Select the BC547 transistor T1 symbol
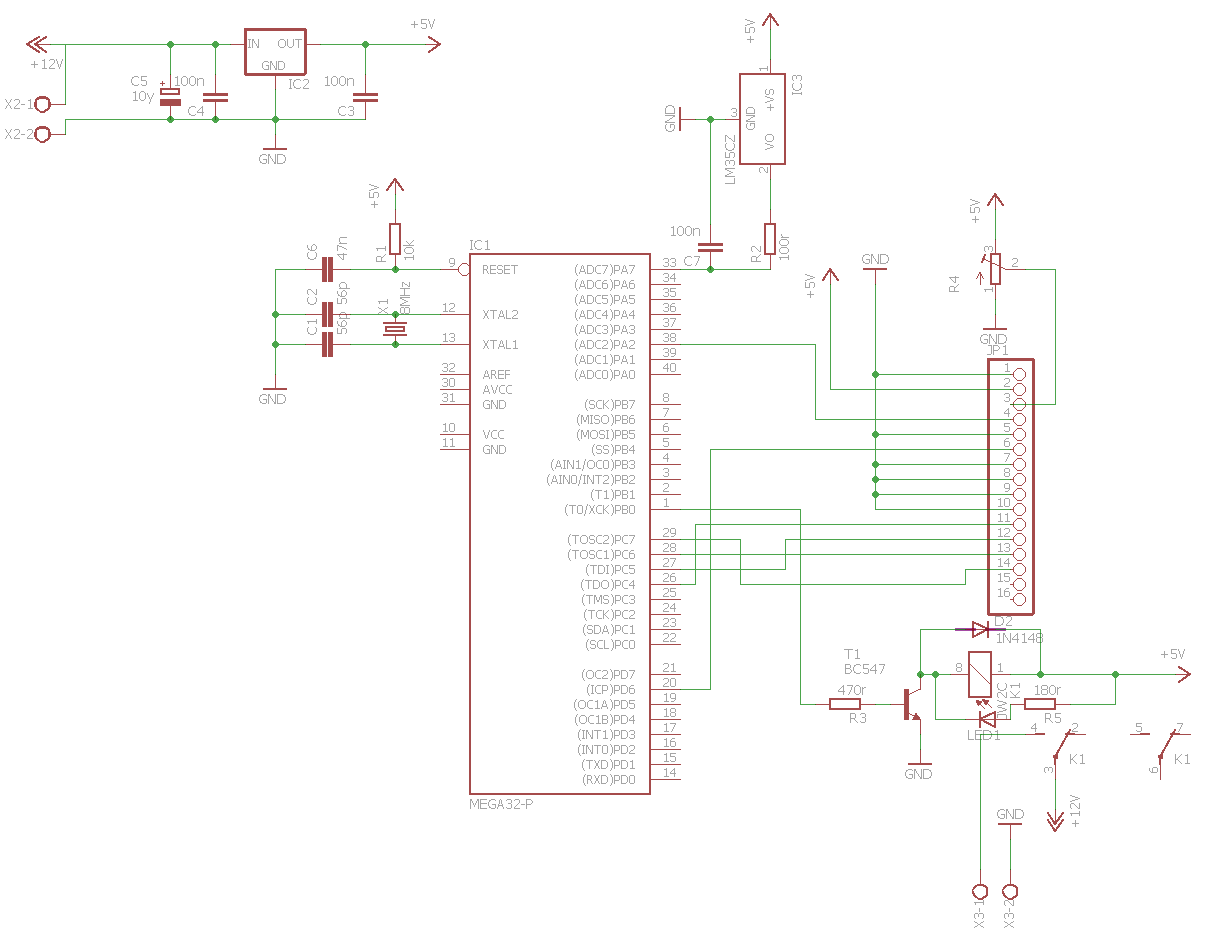Viewport: 1217px width, 935px height. tap(912, 704)
